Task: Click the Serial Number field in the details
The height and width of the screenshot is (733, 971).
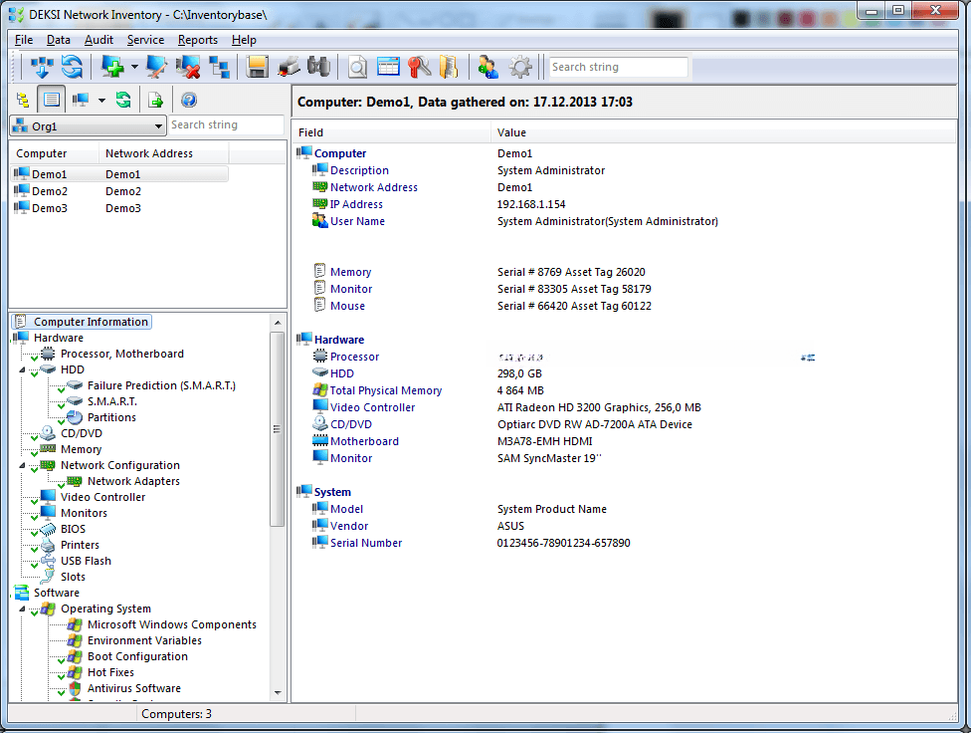Action: 365,543
